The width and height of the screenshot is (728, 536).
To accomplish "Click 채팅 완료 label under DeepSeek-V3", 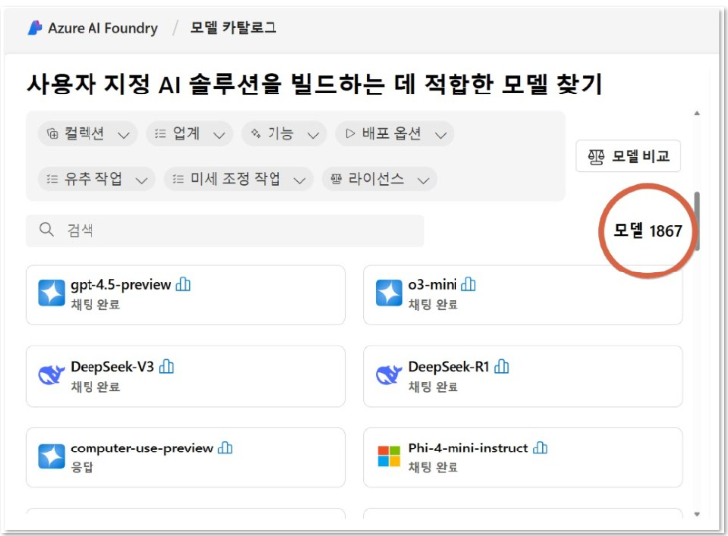I will (x=95, y=386).
